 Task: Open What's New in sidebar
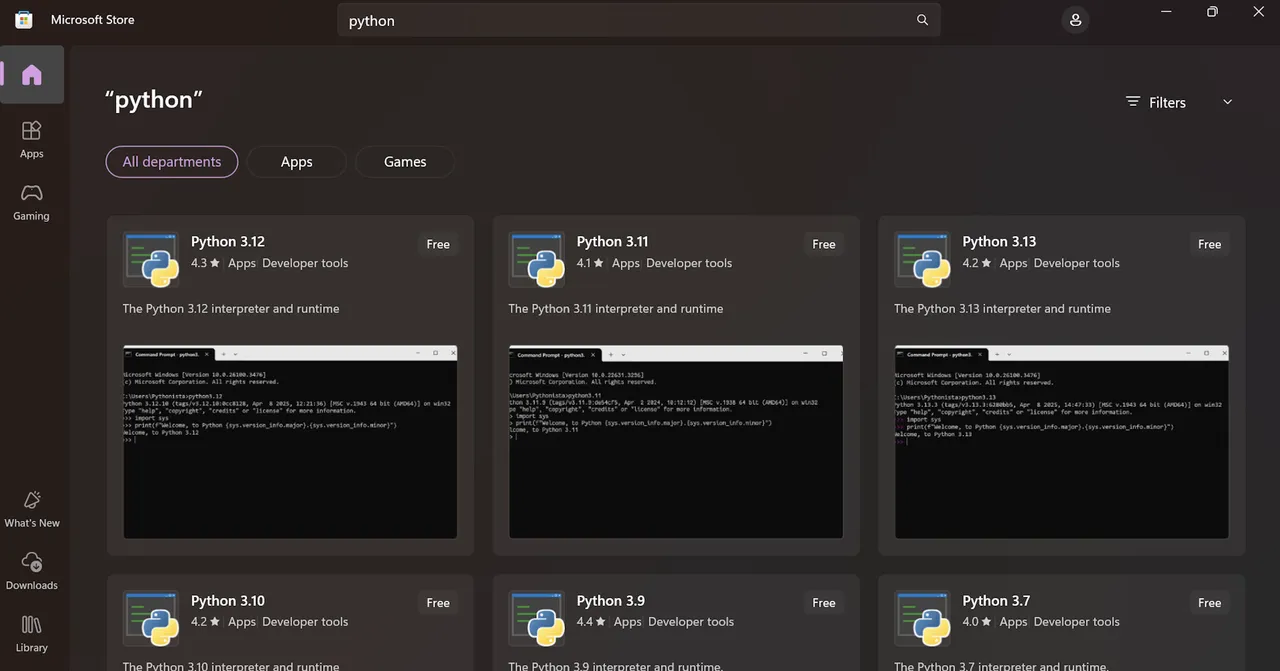pos(32,509)
